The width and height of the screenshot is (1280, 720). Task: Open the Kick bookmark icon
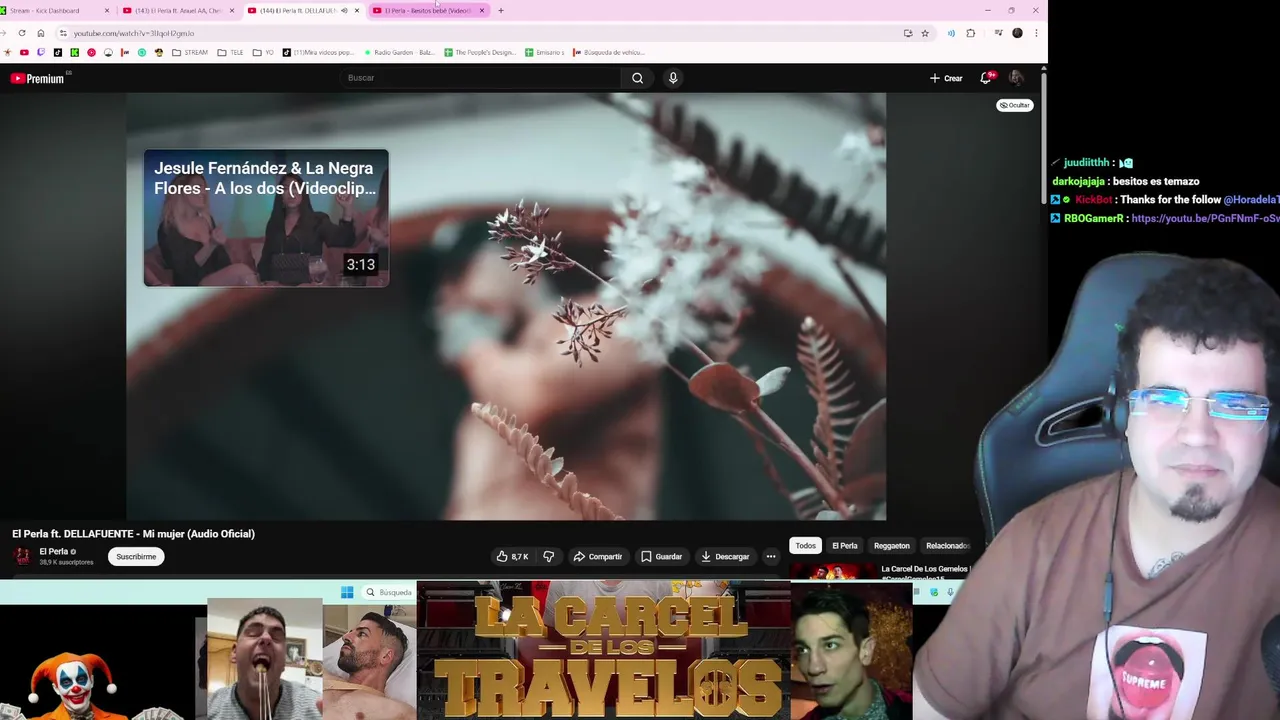74,52
